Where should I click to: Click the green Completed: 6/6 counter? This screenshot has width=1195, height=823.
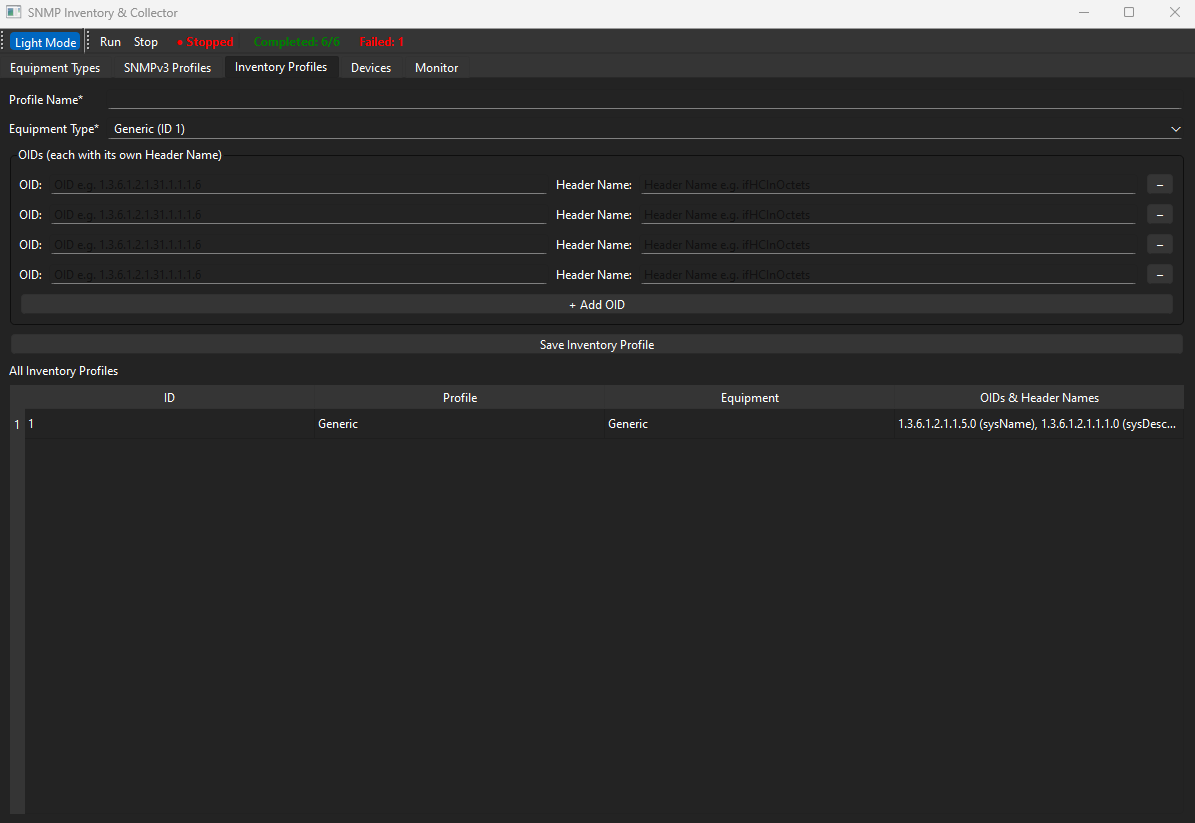click(x=296, y=41)
